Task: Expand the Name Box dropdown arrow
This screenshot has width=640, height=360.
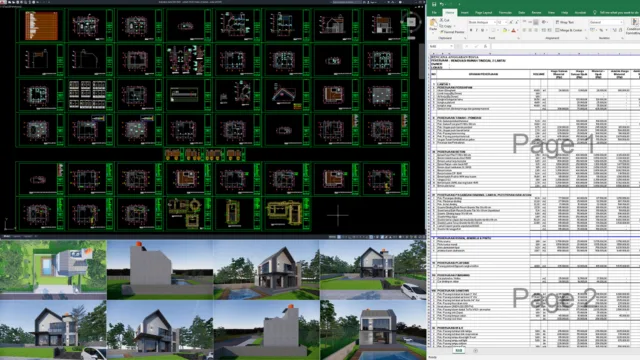Action: (451, 46)
